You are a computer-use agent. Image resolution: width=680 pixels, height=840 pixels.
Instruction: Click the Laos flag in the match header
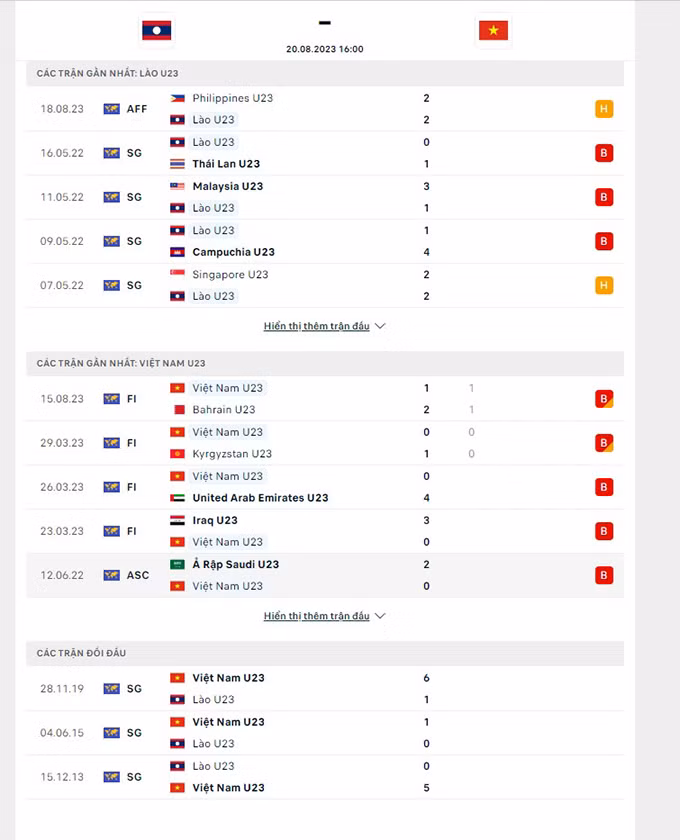[157, 30]
